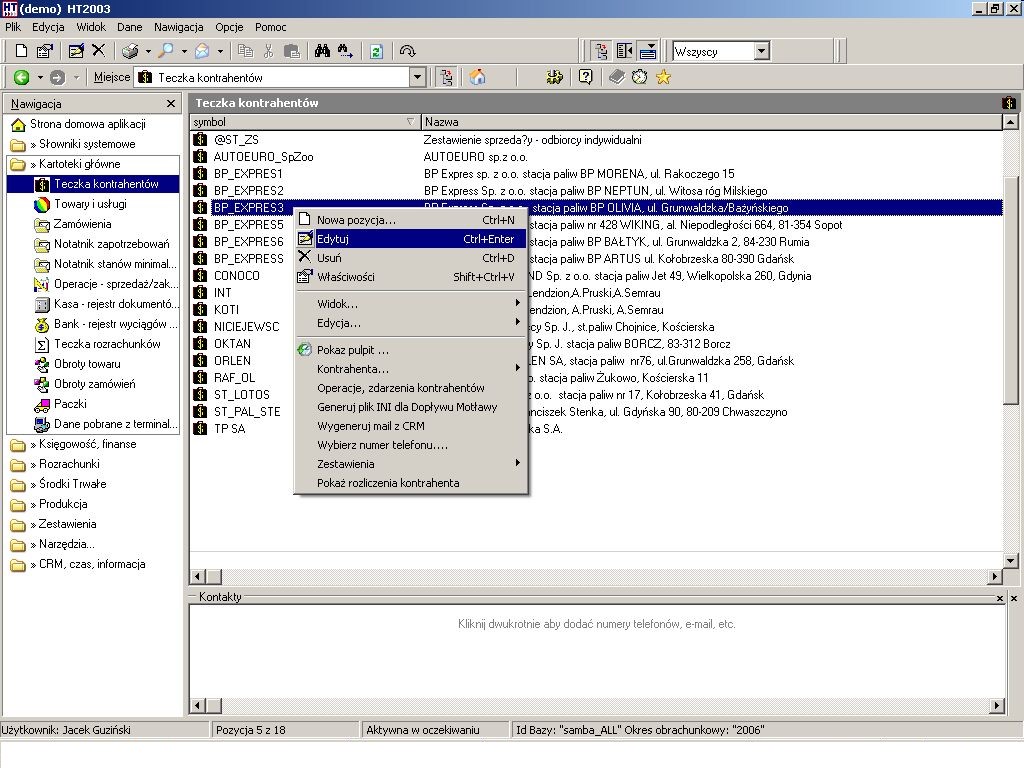Viewport: 1024px width, 768px height.
Task: Click the mail envelope toolbar icon
Action: tap(202, 51)
